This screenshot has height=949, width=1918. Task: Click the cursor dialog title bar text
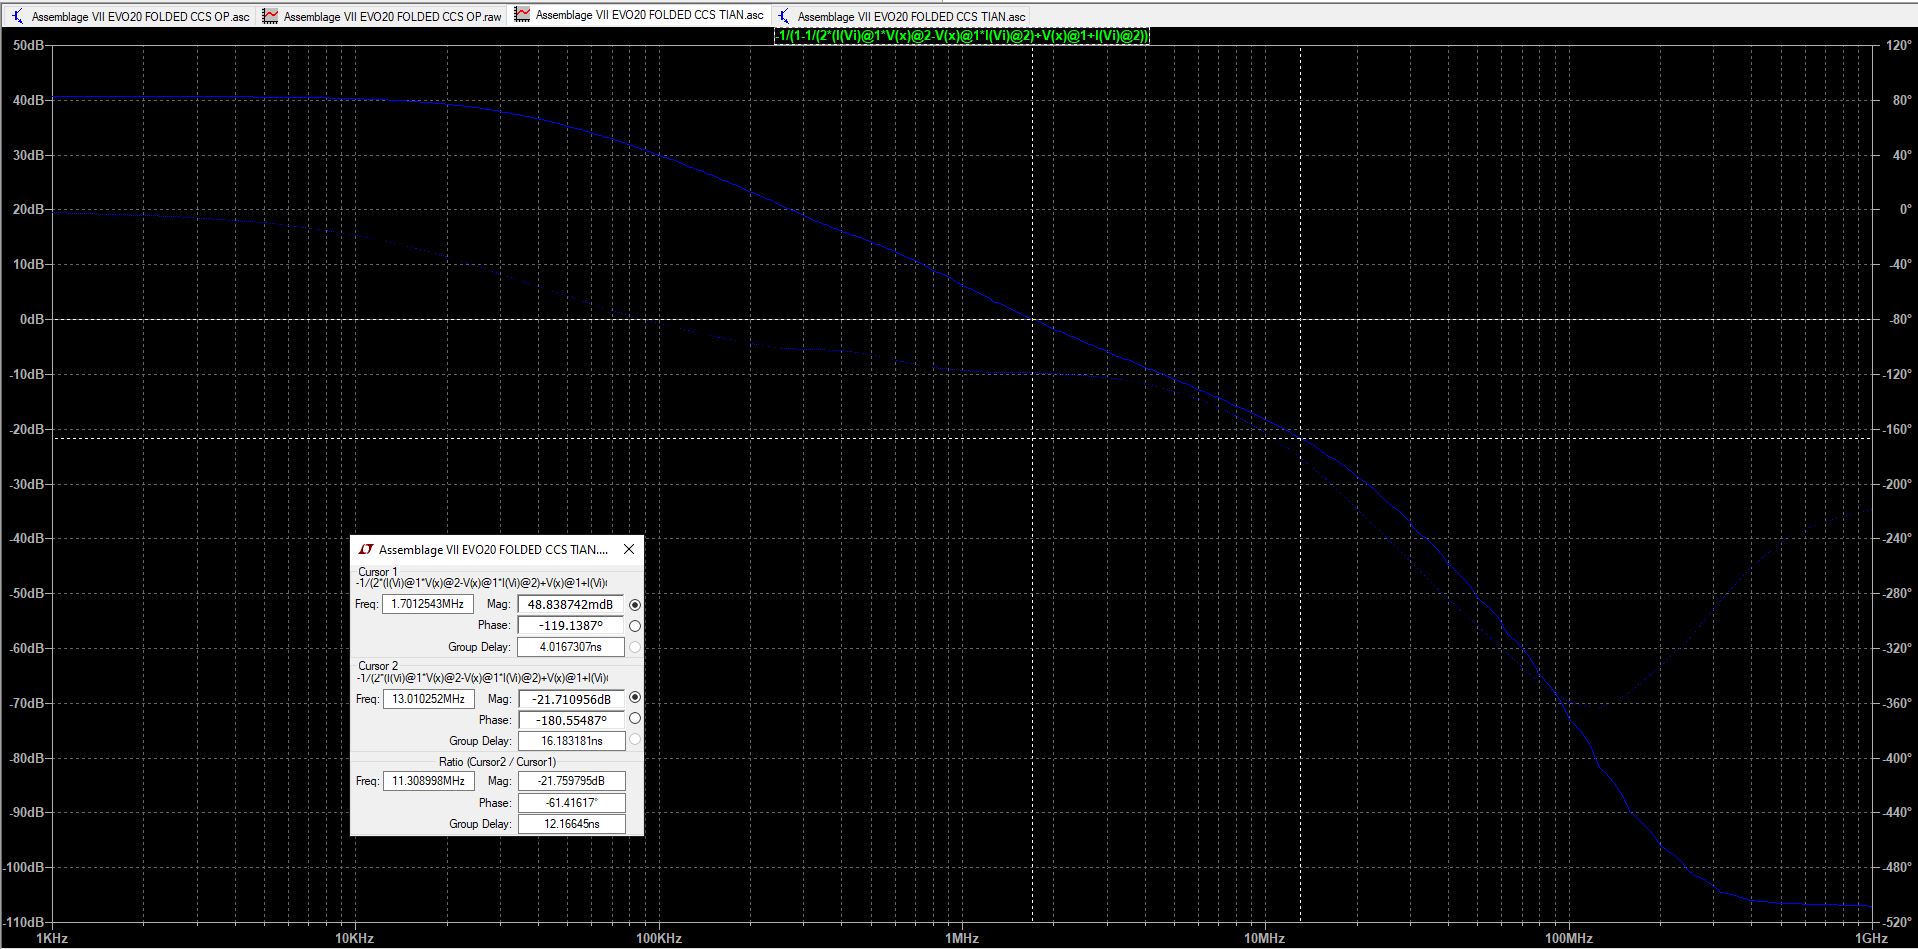[493, 549]
